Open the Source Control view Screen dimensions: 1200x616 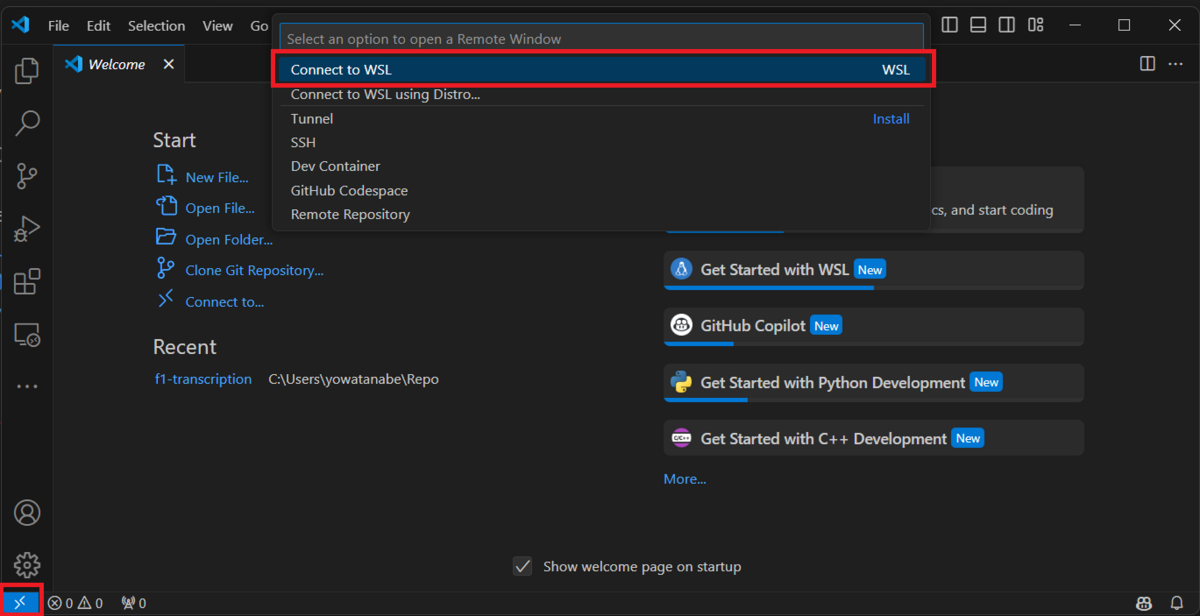pos(27,177)
